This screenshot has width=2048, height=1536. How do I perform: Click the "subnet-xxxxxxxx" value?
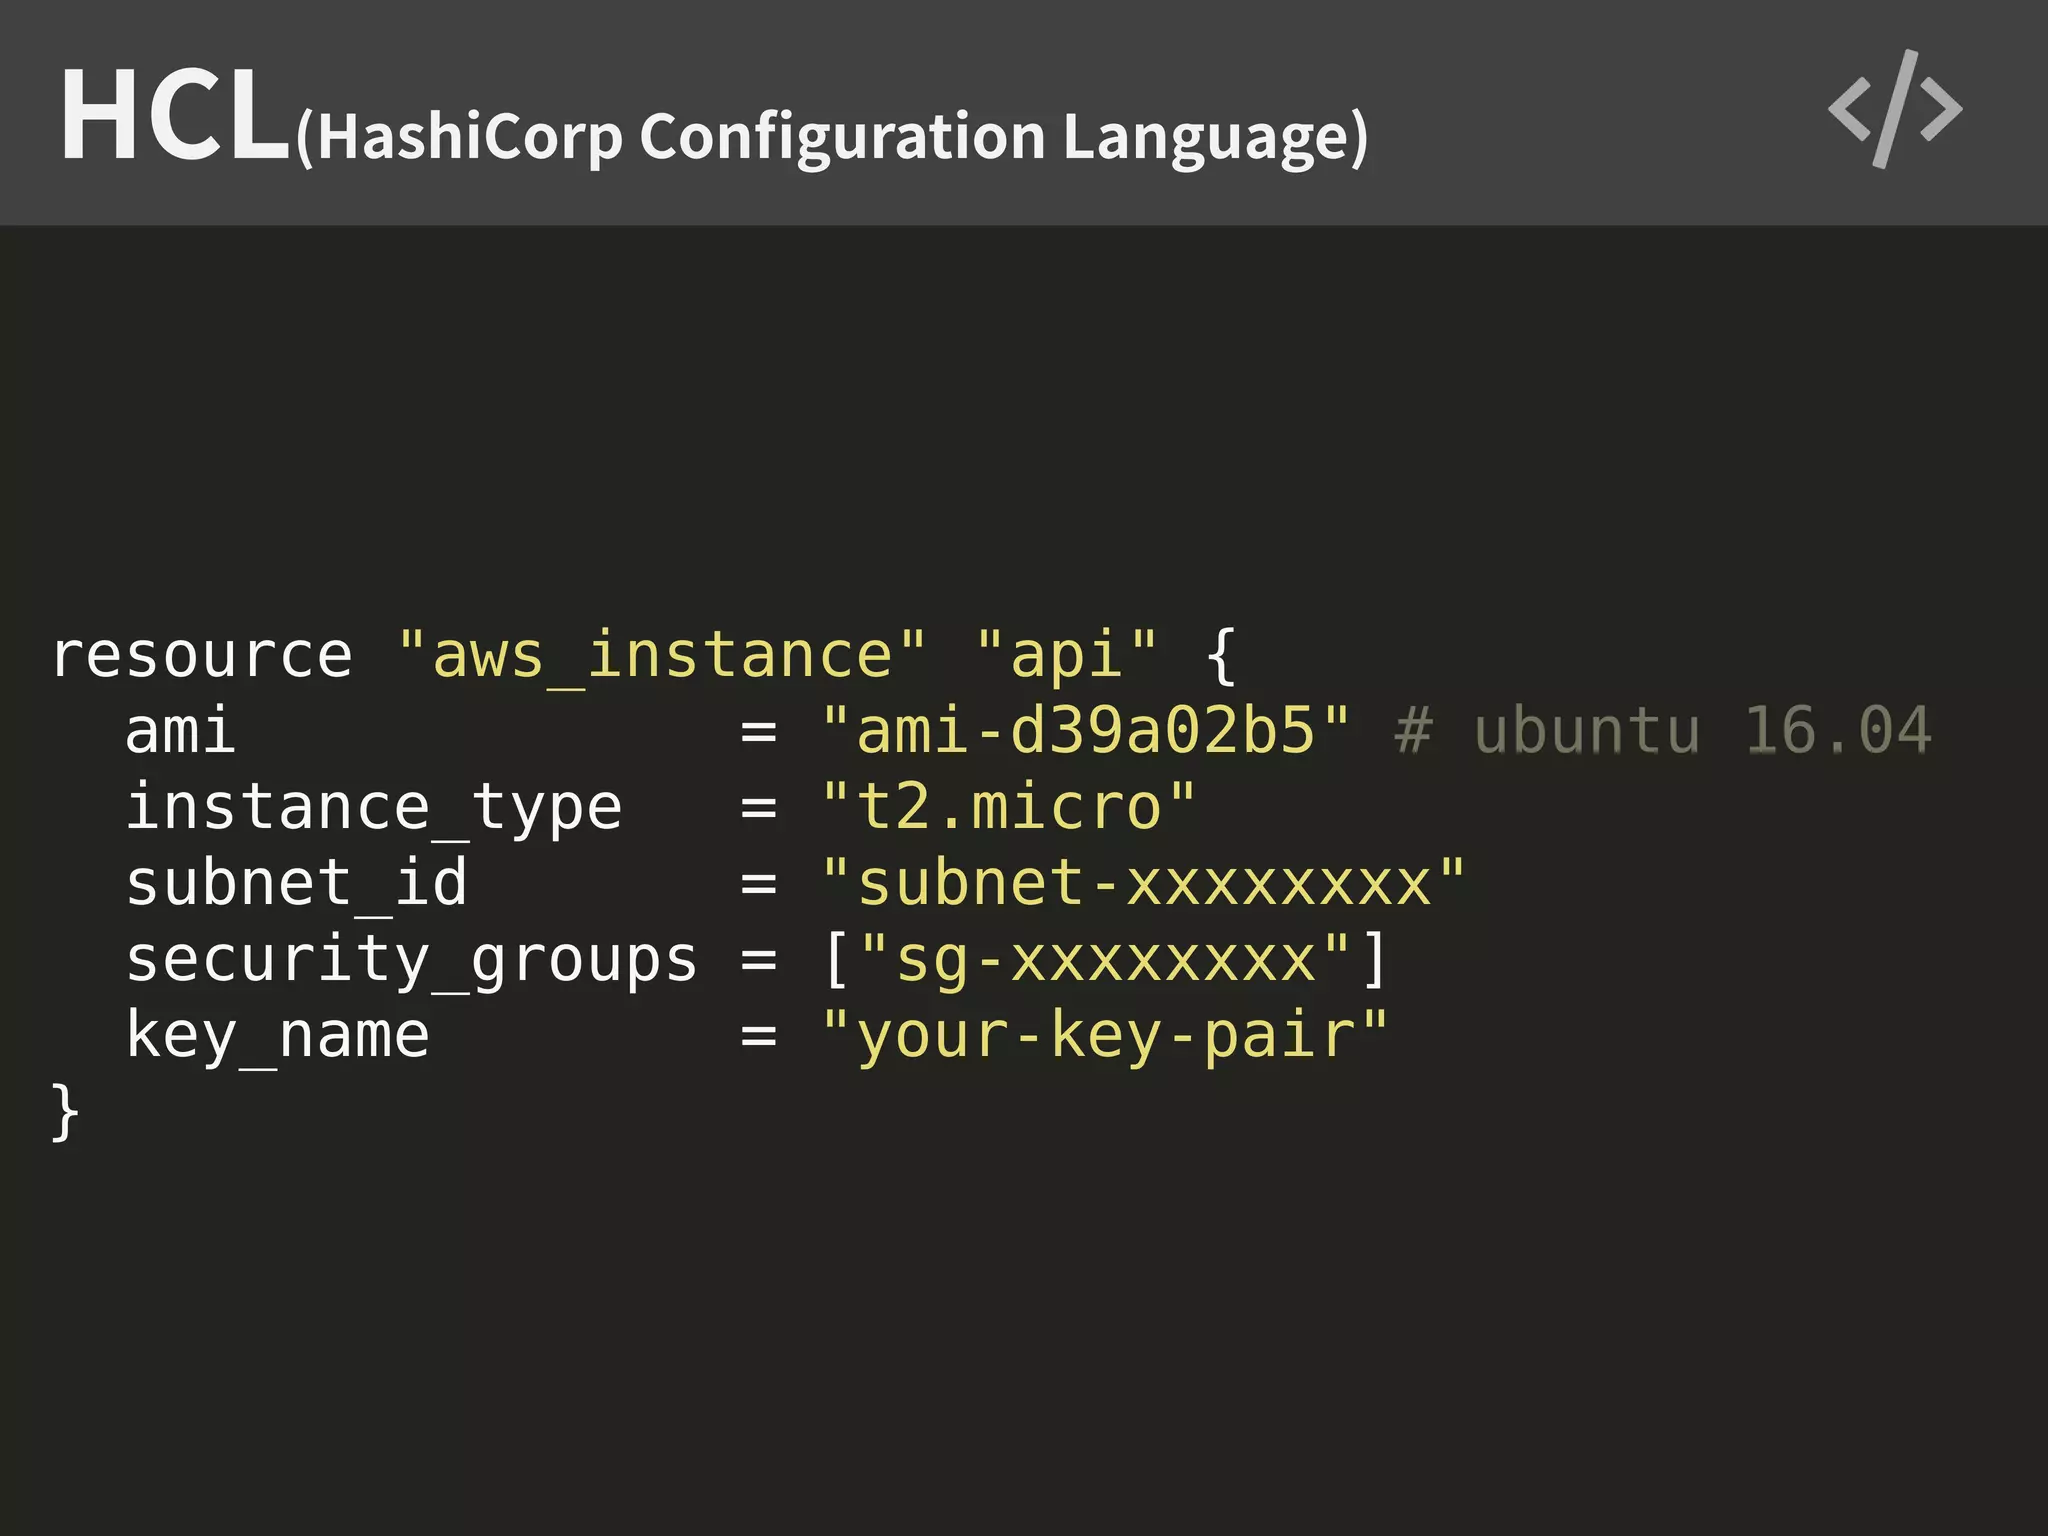[1143, 882]
